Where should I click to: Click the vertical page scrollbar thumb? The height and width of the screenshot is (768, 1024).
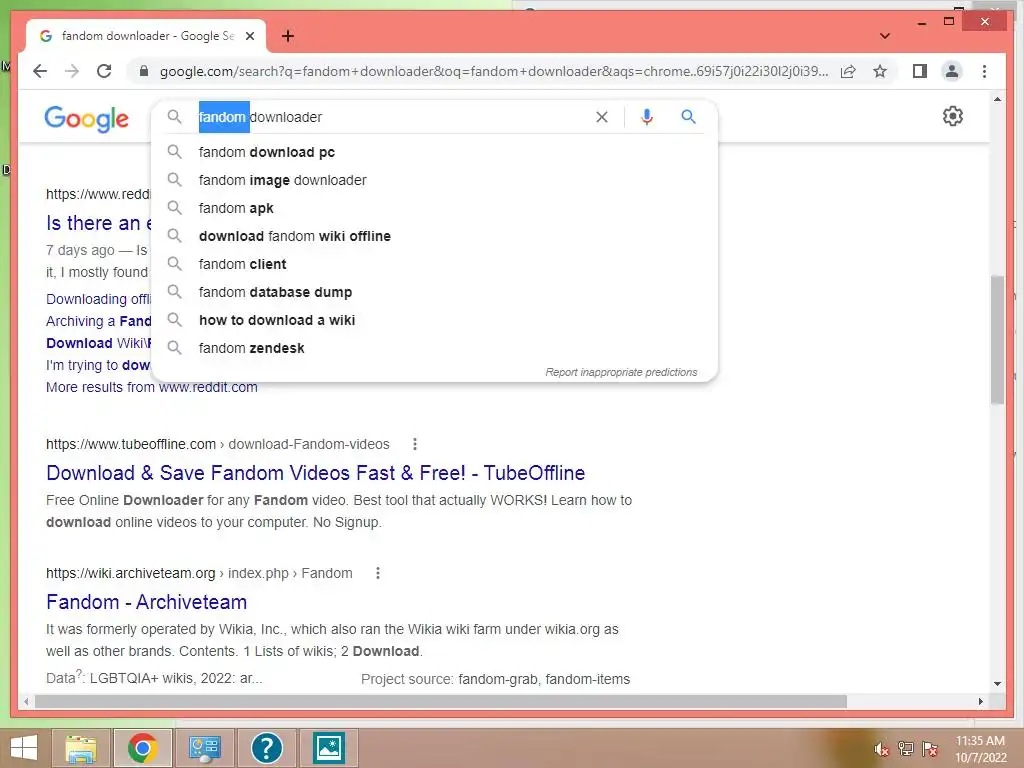(x=997, y=340)
